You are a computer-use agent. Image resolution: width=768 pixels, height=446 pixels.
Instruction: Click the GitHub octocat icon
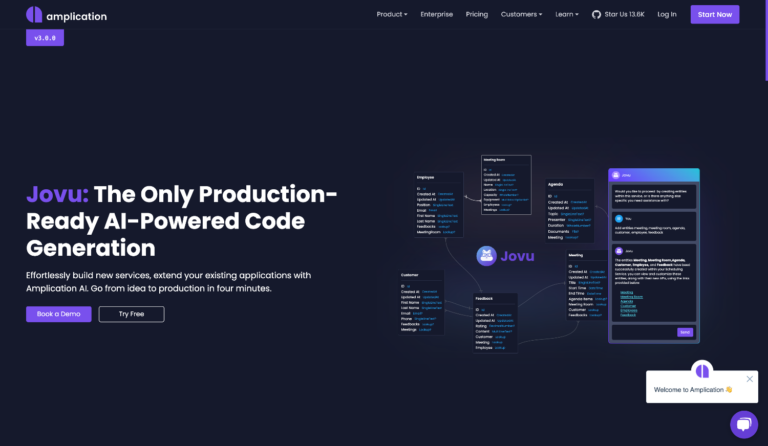click(x=596, y=15)
